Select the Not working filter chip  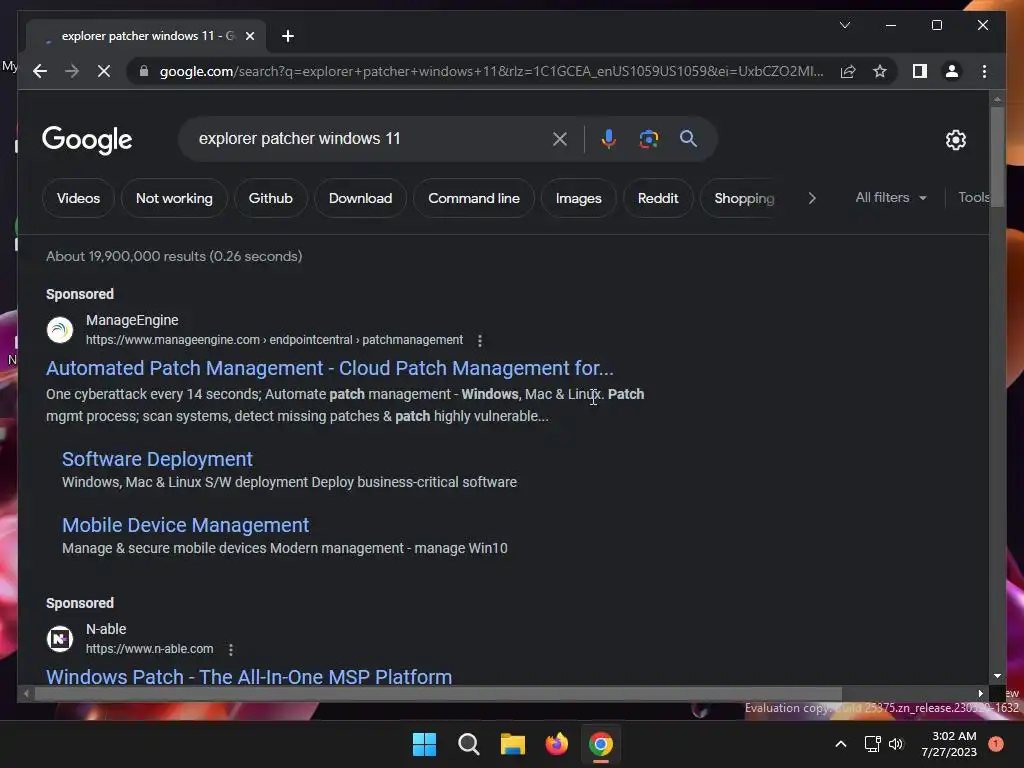pyautogui.click(x=174, y=198)
